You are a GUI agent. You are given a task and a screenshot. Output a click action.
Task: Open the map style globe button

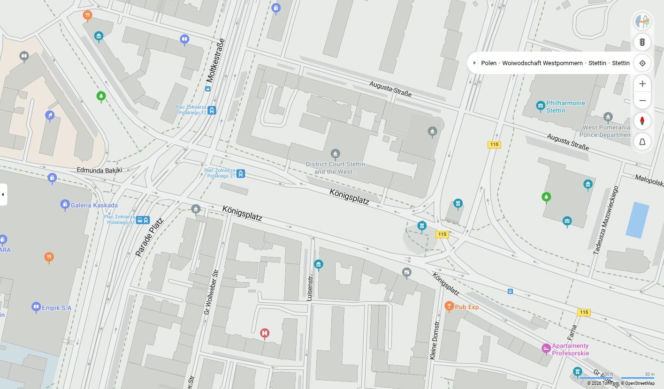point(642,21)
